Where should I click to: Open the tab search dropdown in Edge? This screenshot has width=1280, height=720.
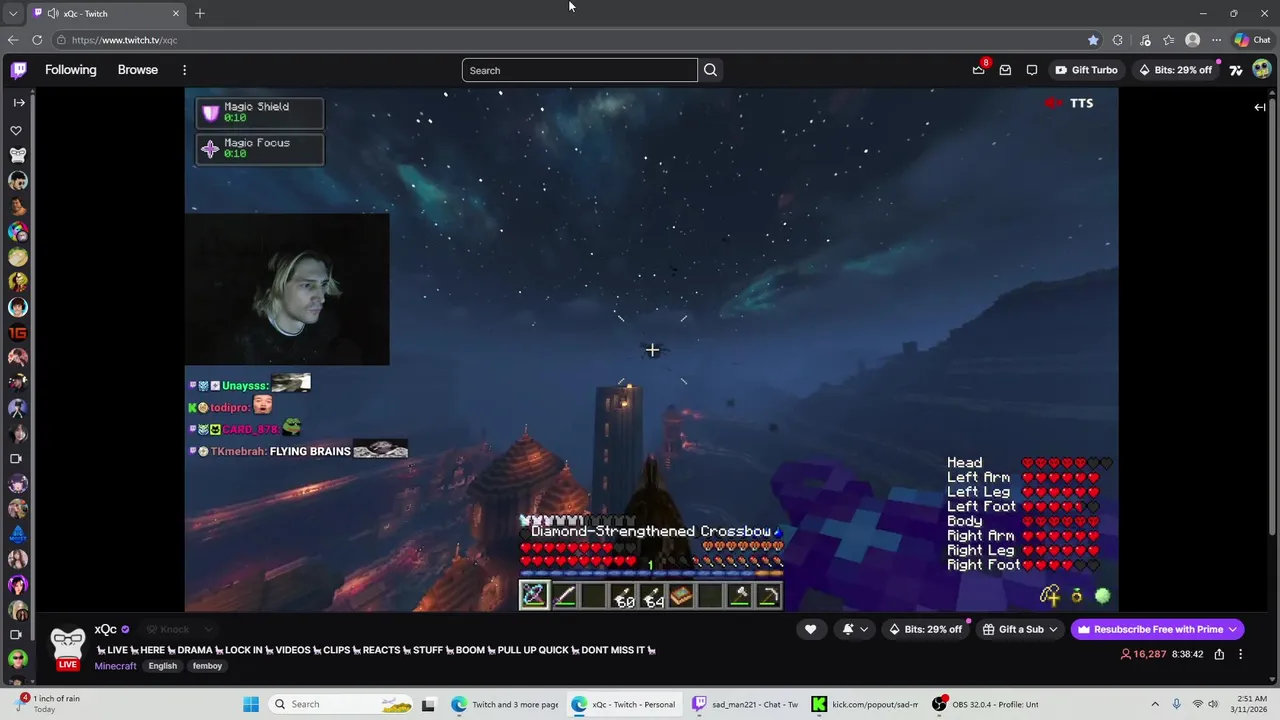pyautogui.click(x=13, y=13)
